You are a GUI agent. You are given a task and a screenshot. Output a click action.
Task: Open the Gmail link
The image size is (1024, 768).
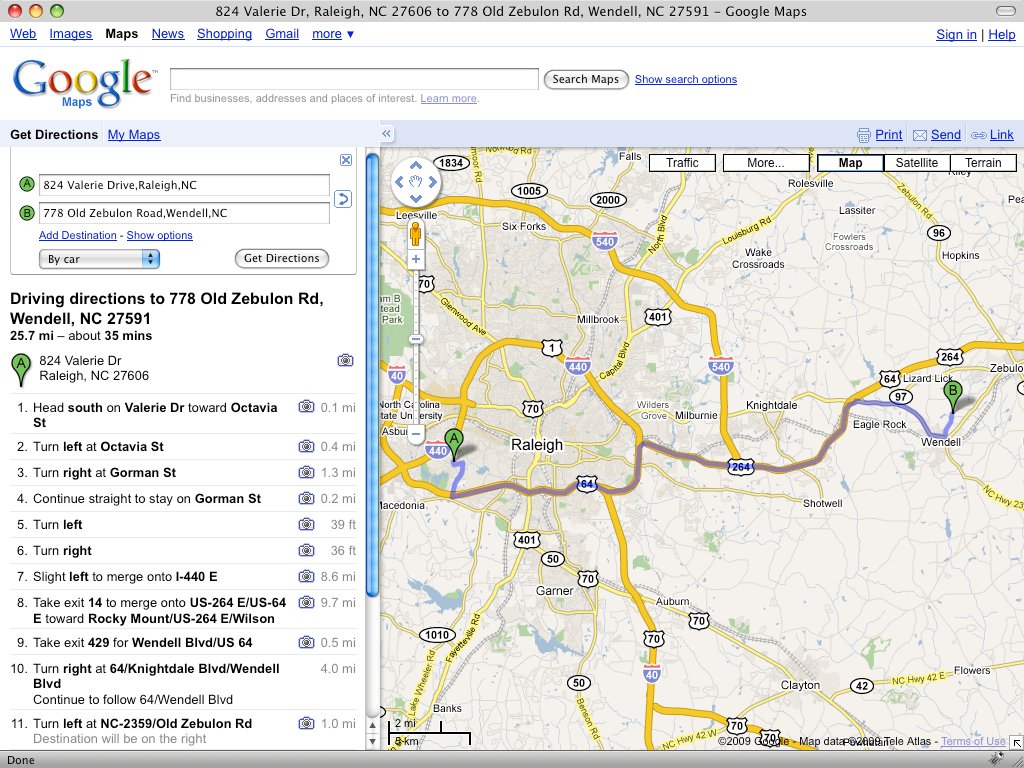point(282,34)
